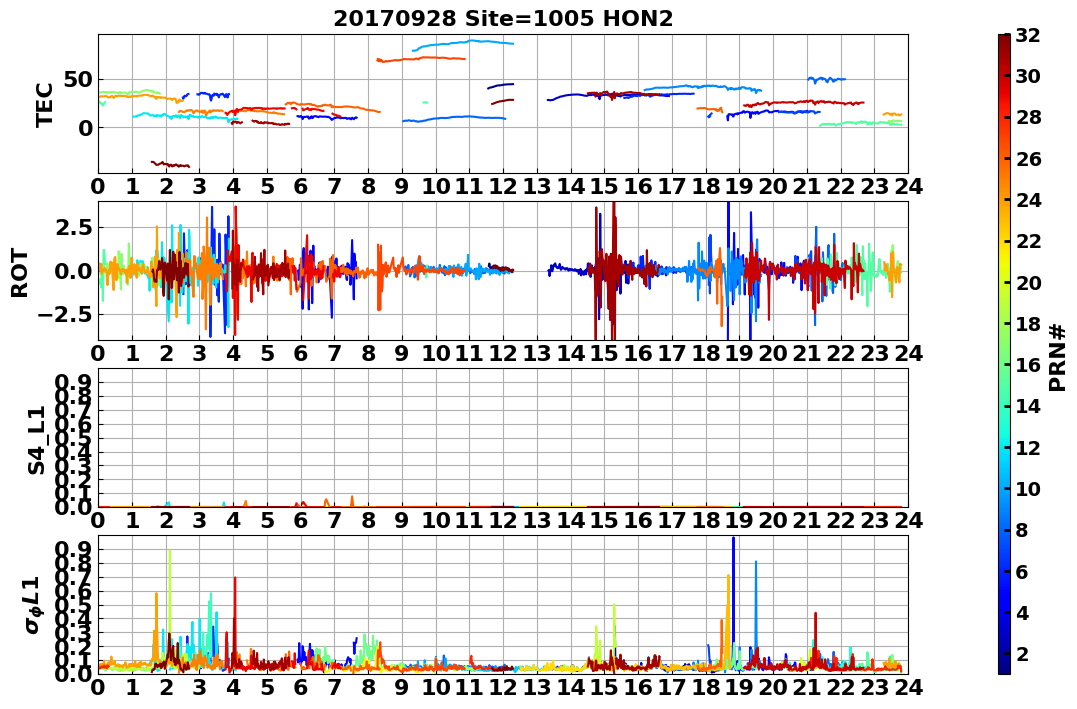Click hour 8 tick under S4_L1 panel
The height and width of the screenshot is (709, 1077).
pos(368,520)
